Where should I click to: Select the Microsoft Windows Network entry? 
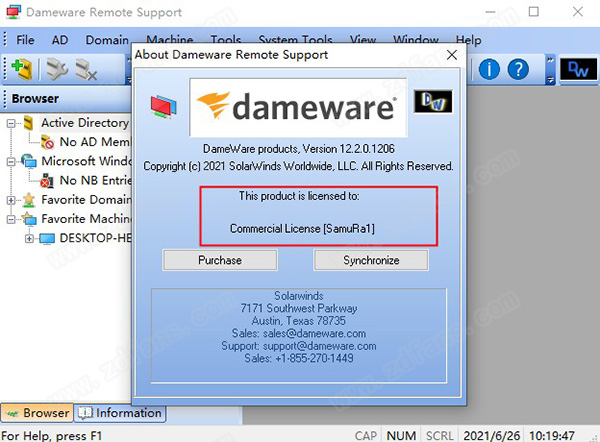pyautogui.click(x=86, y=161)
